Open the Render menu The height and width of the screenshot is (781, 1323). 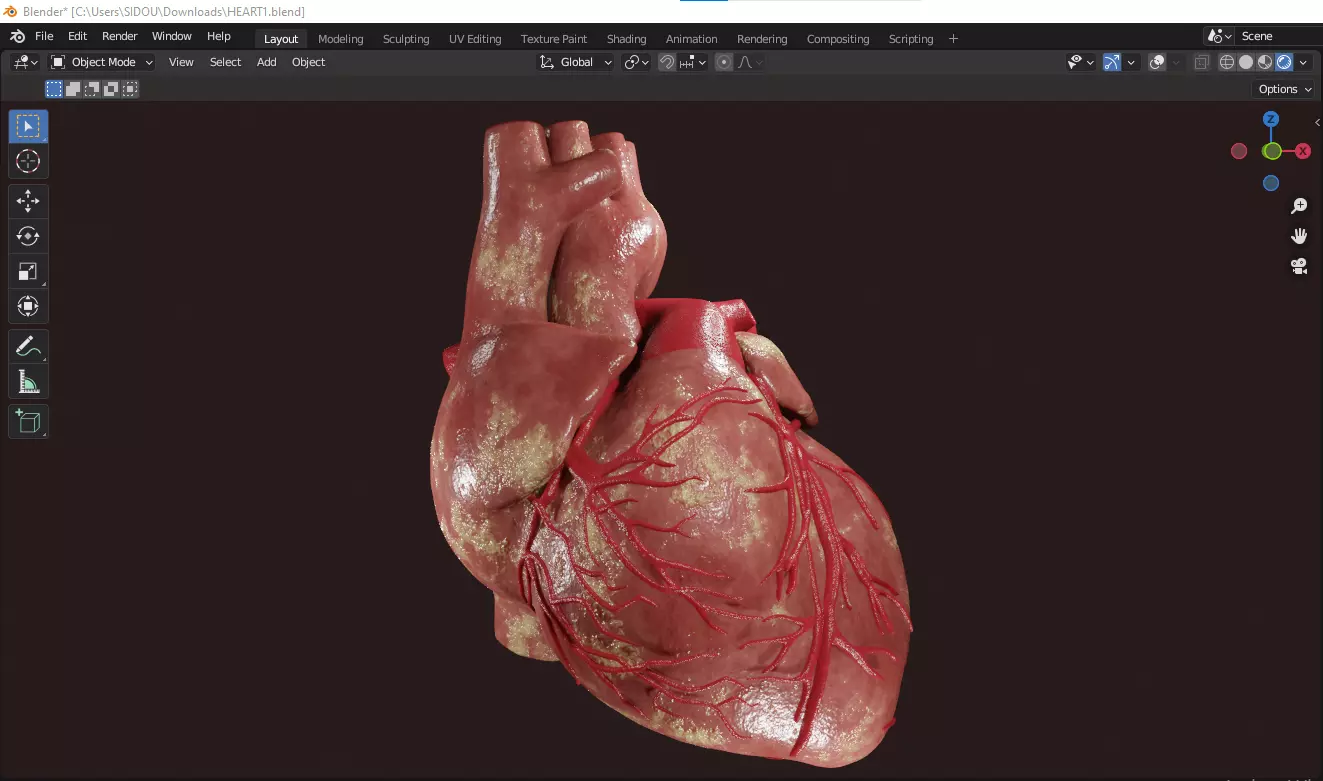[119, 36]
